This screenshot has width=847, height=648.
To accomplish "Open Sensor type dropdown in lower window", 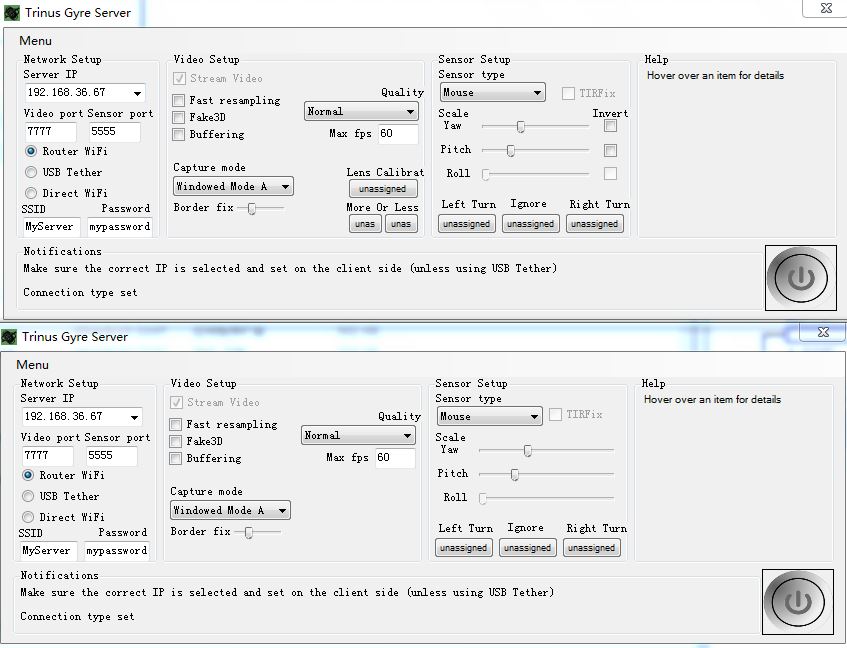I will pos(489,416).
